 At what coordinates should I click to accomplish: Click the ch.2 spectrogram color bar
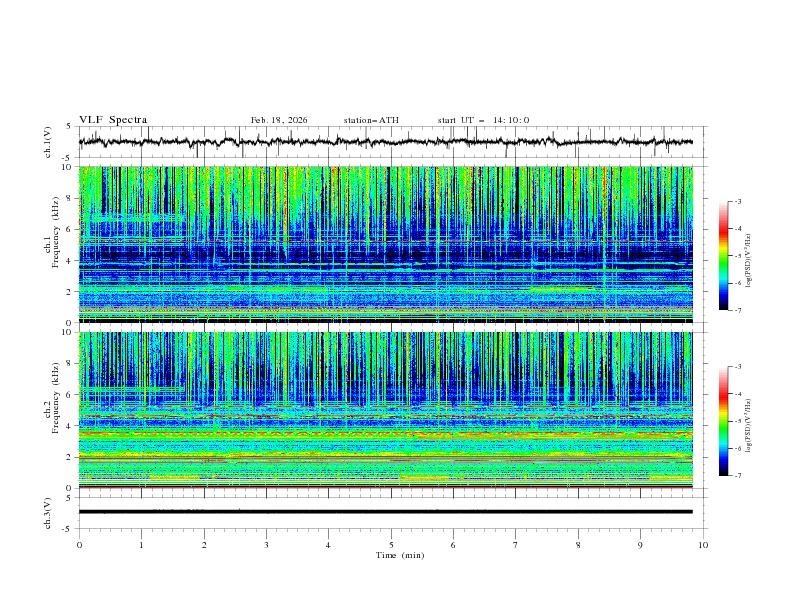coord(724,421)
